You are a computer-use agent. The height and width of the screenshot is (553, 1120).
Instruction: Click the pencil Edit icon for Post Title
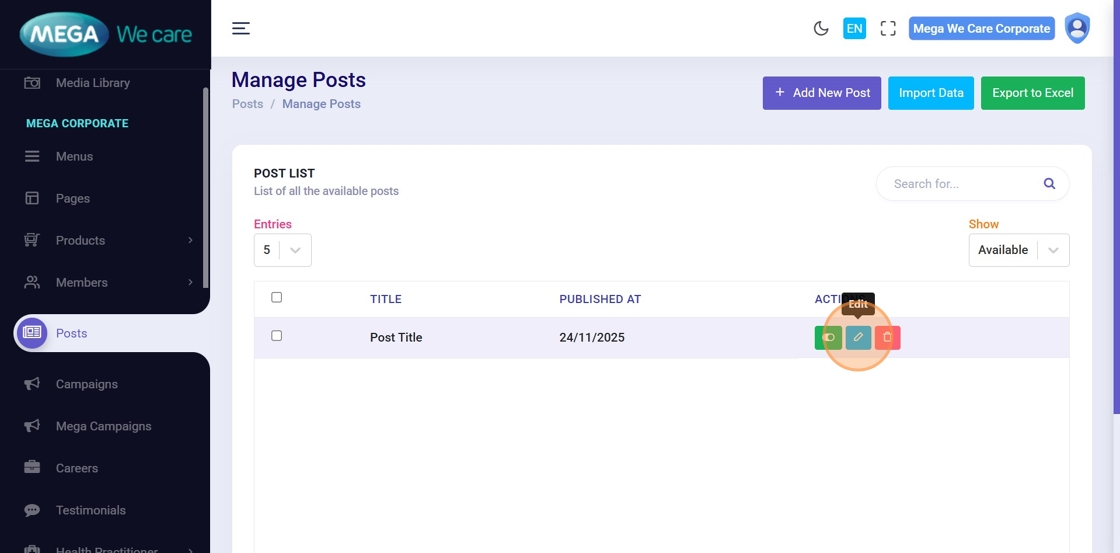pos(858,338)
